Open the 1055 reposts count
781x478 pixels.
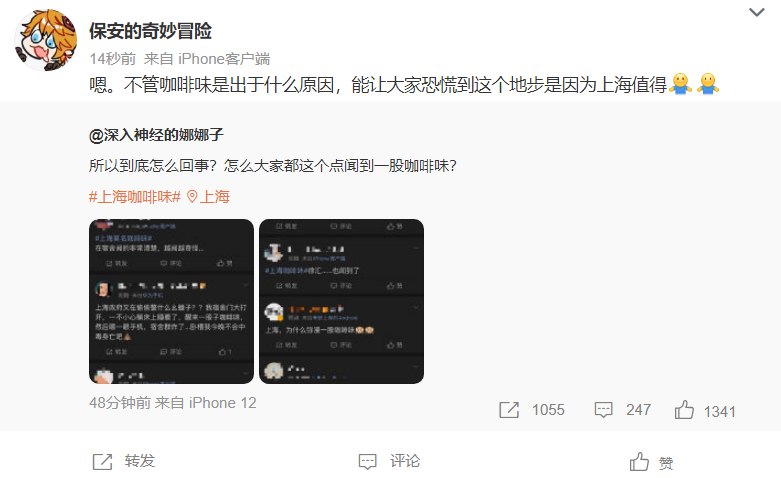(548, 410)
